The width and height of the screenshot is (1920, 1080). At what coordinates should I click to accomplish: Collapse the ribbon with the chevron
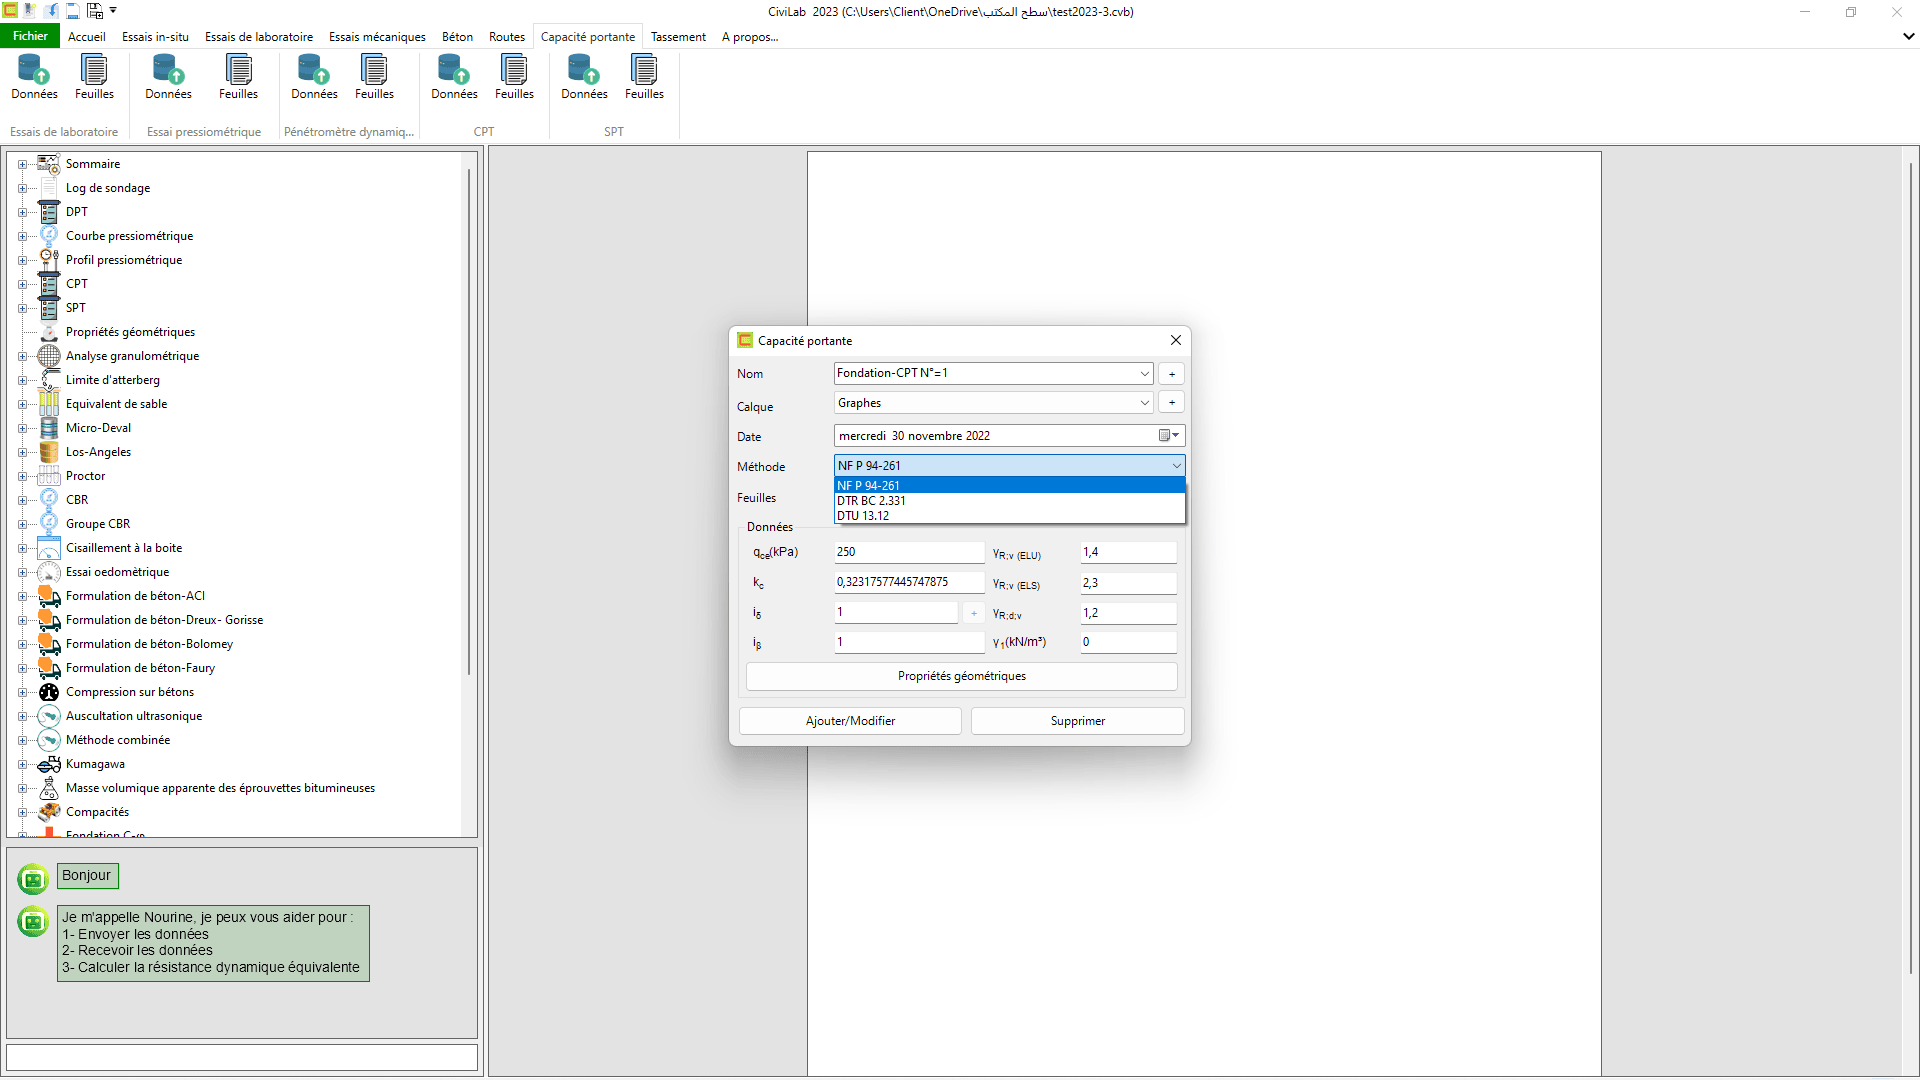point(1908,36)
